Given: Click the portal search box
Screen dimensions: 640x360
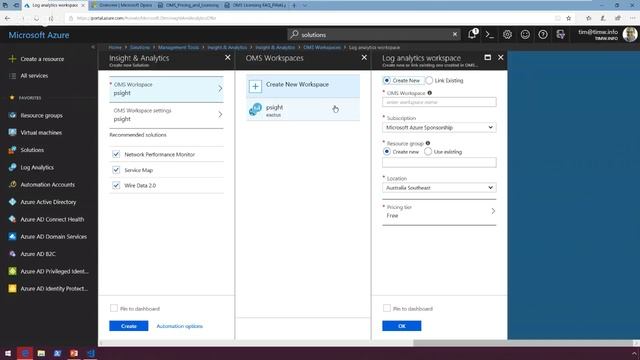Looking at the screenshot, I should (x=374, y=35).
